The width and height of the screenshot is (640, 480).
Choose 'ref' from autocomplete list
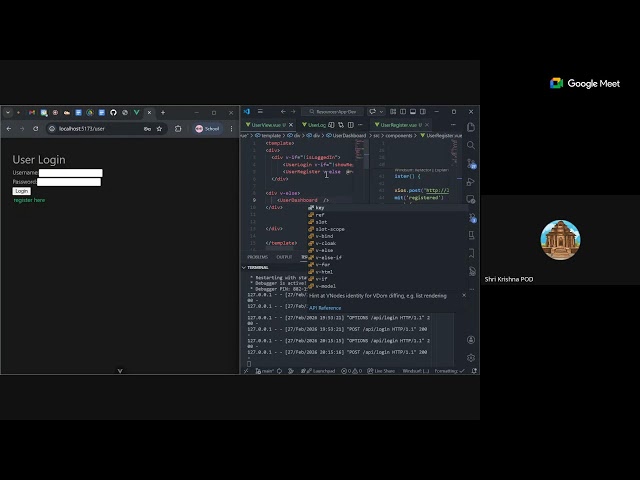pos(387,215)
